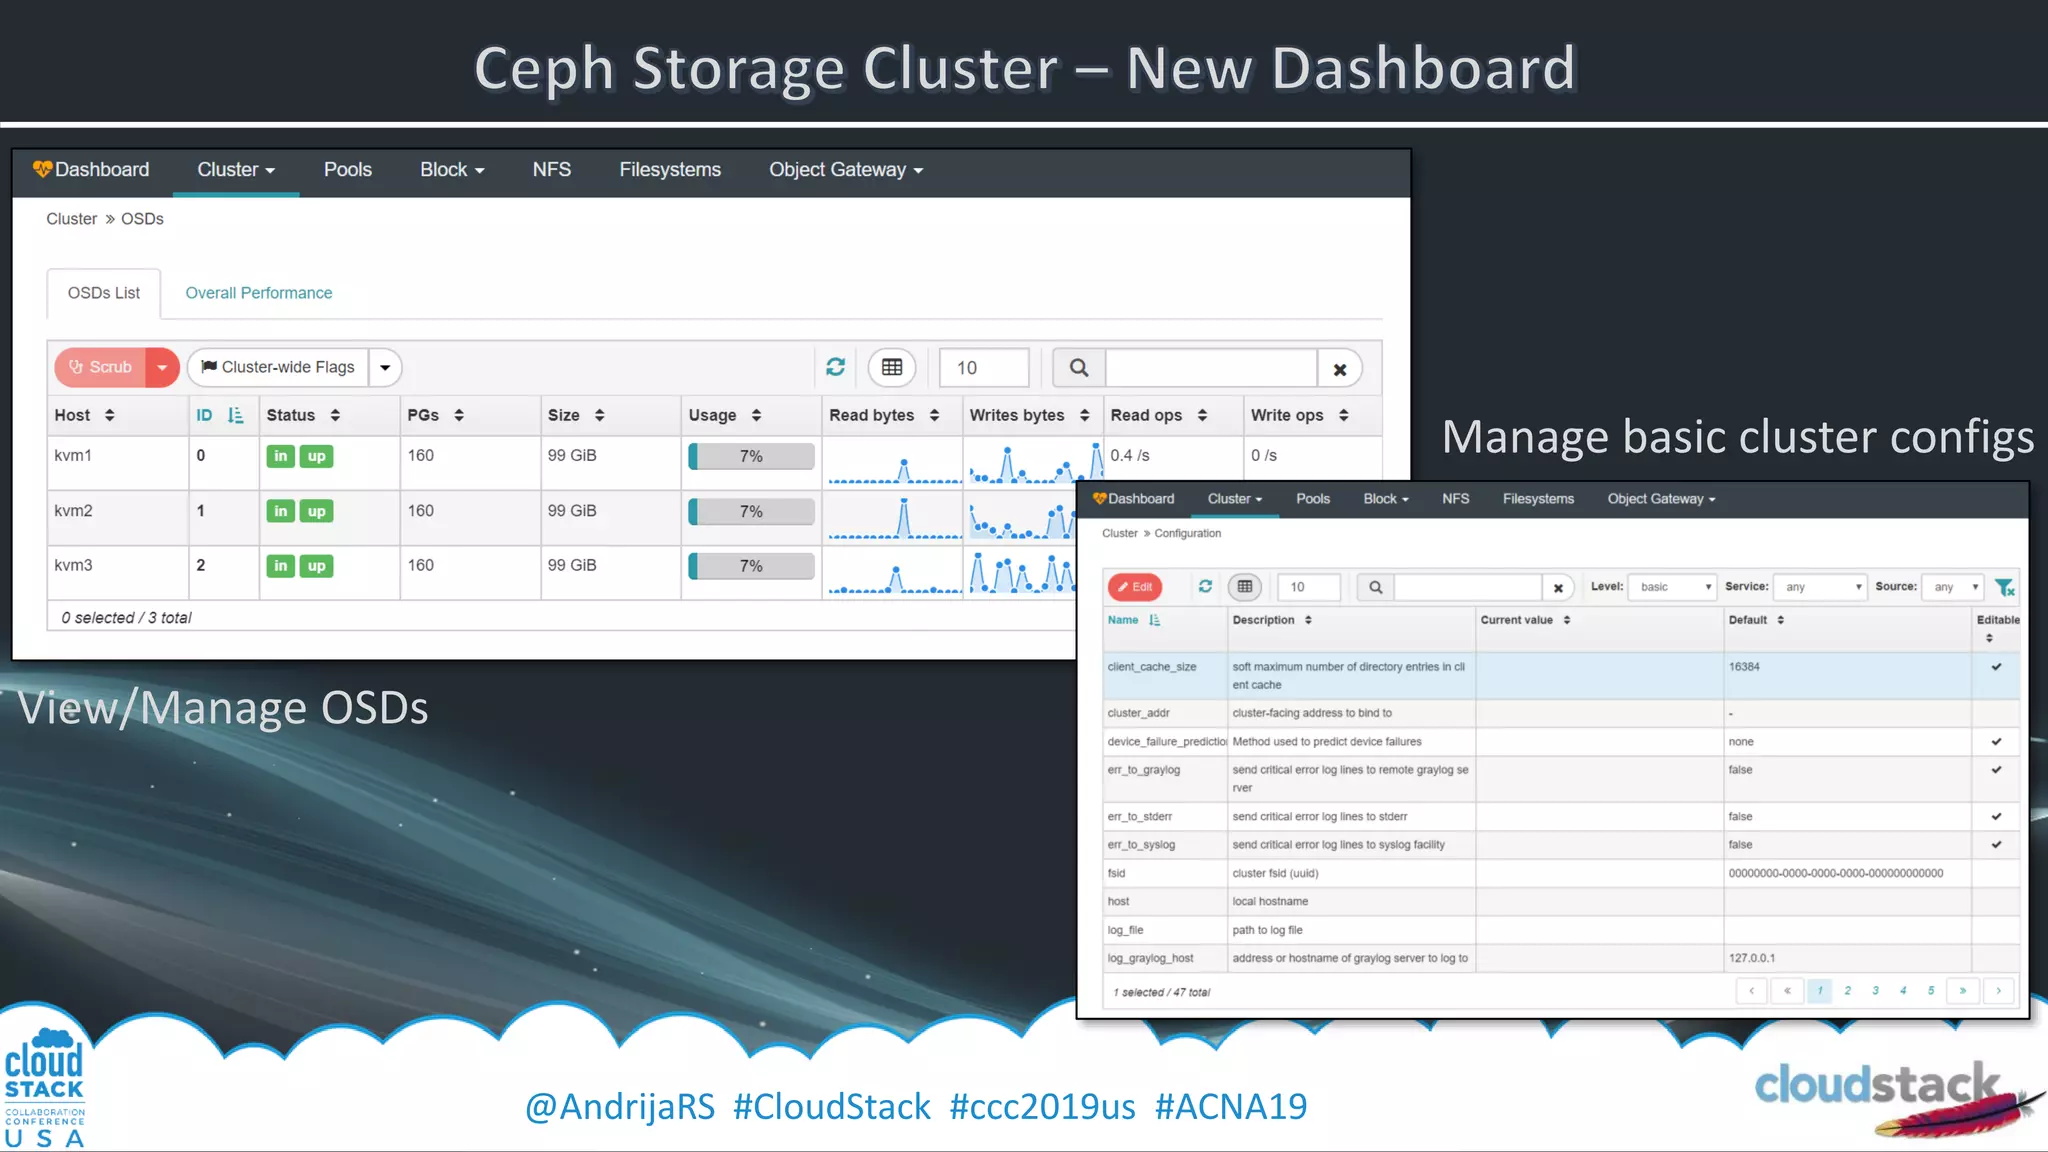This screenshot has height=1152, width=2048.
Task: Open Filesystems in the OSDs window
Action: tap(670, 170)
